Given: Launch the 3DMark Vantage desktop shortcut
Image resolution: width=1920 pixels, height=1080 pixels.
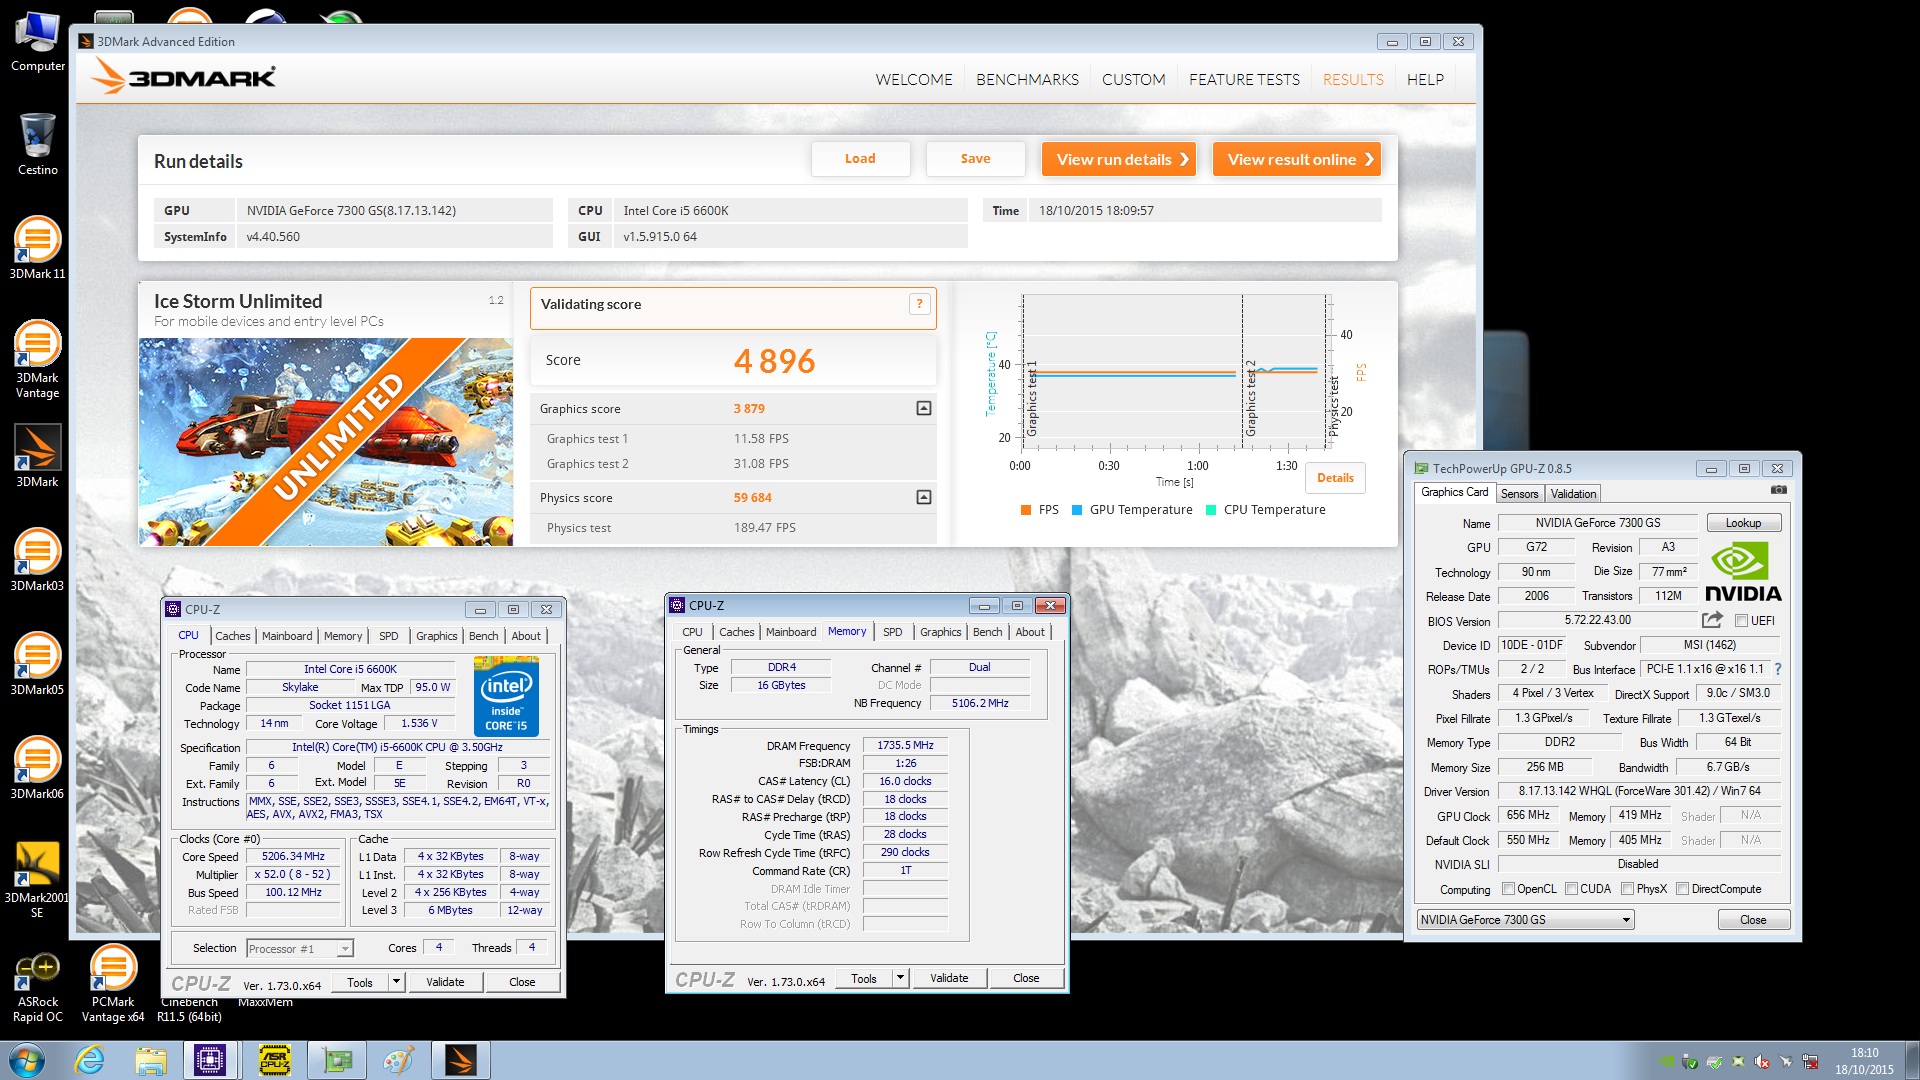Looking at the screenshot, I should tap(37, 359).
